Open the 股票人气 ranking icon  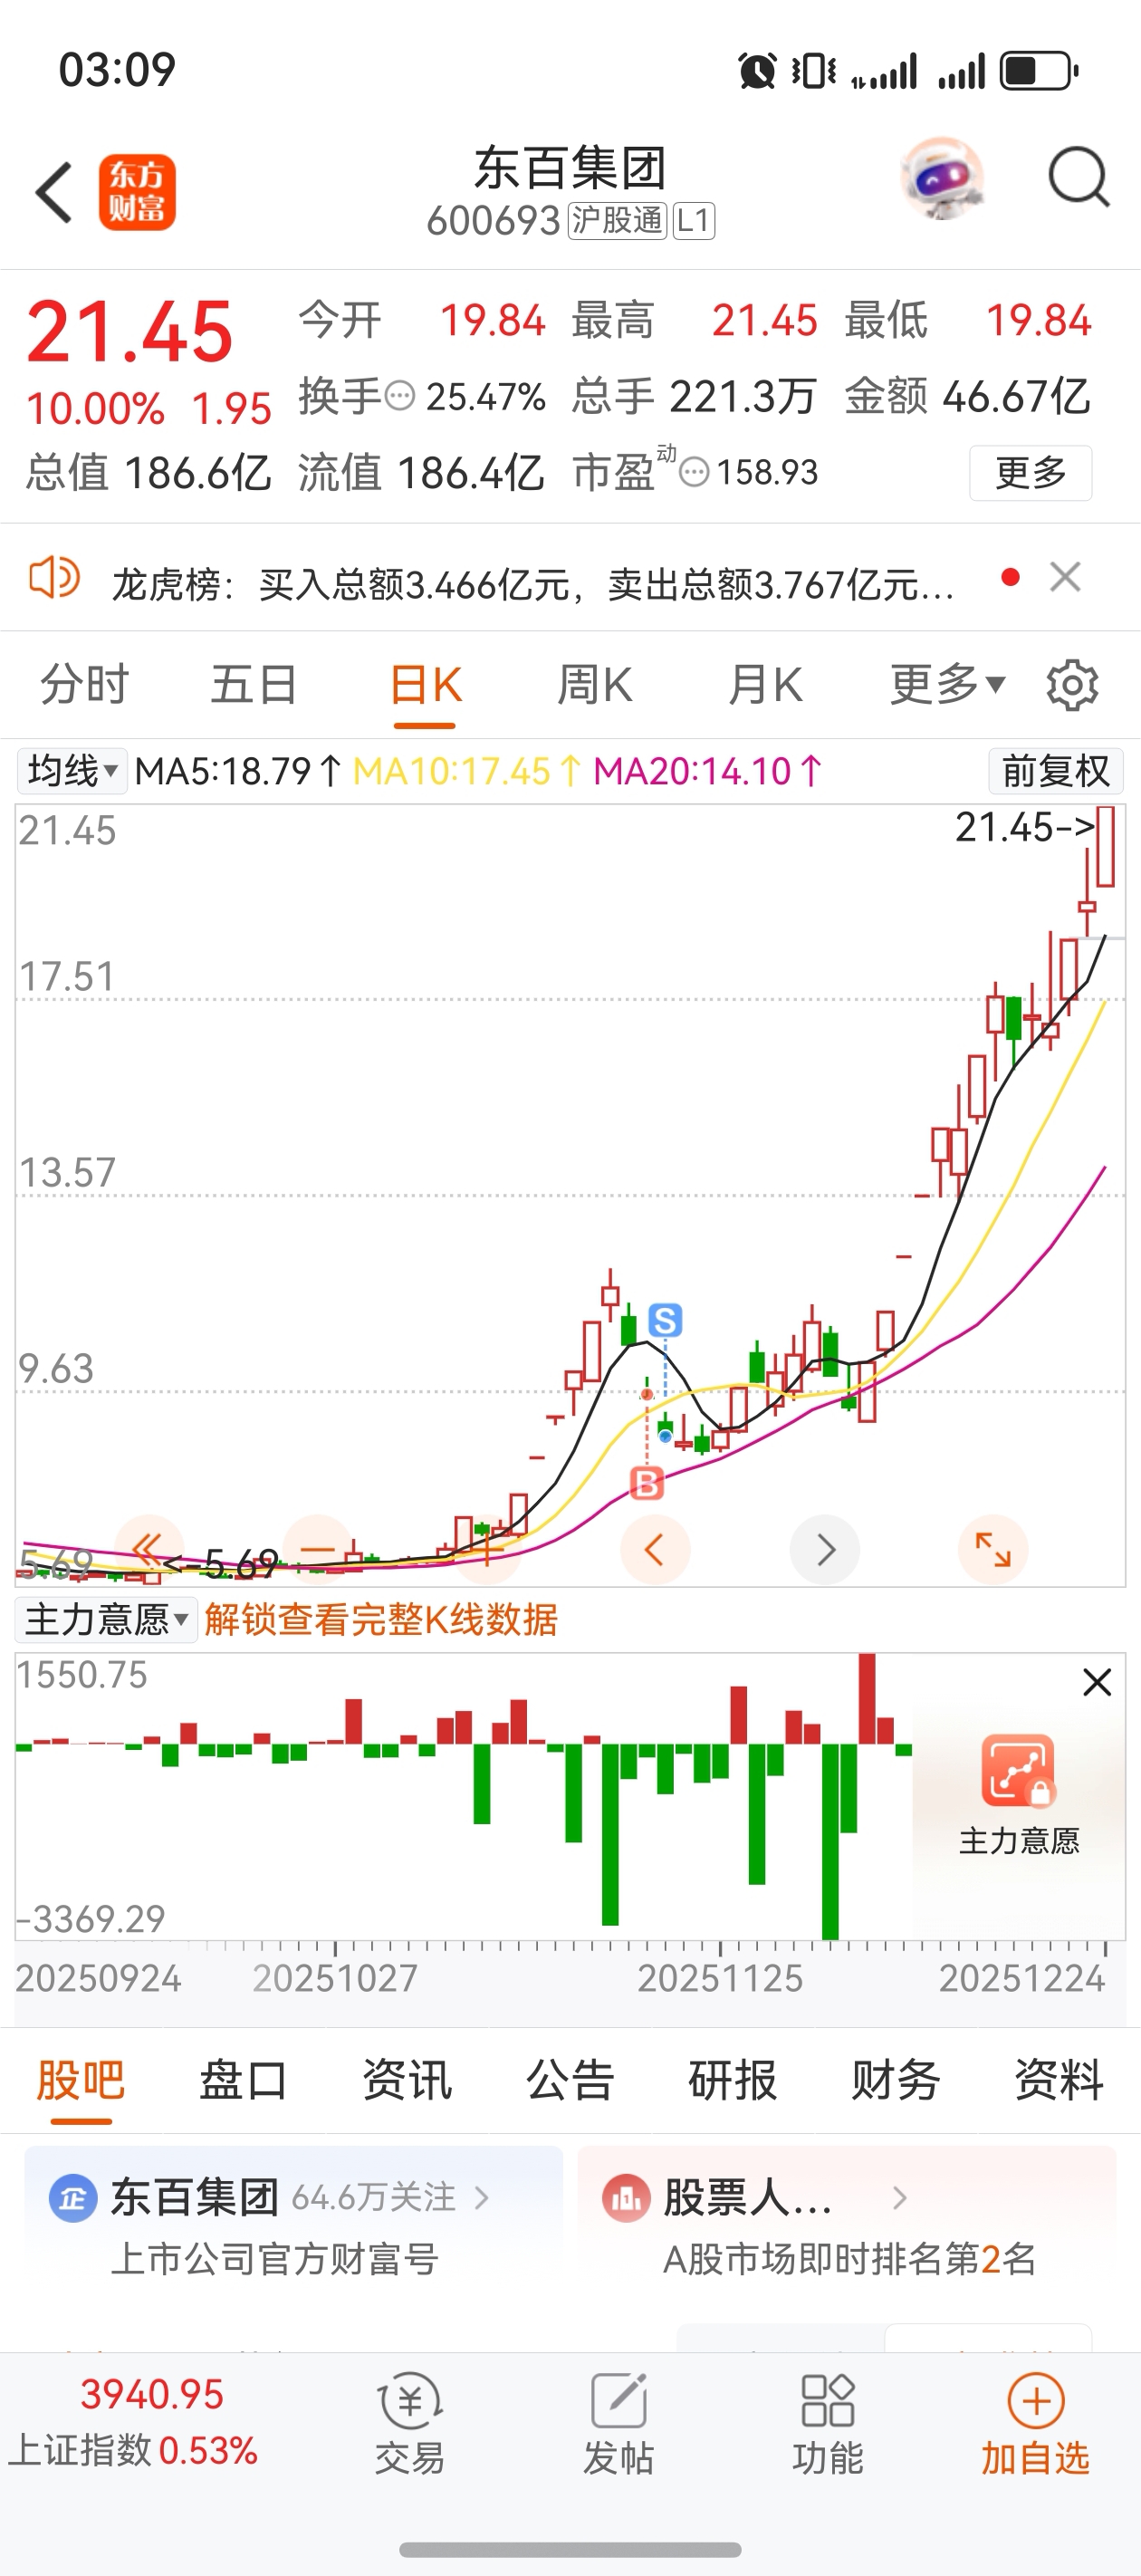coord(626,2198)
